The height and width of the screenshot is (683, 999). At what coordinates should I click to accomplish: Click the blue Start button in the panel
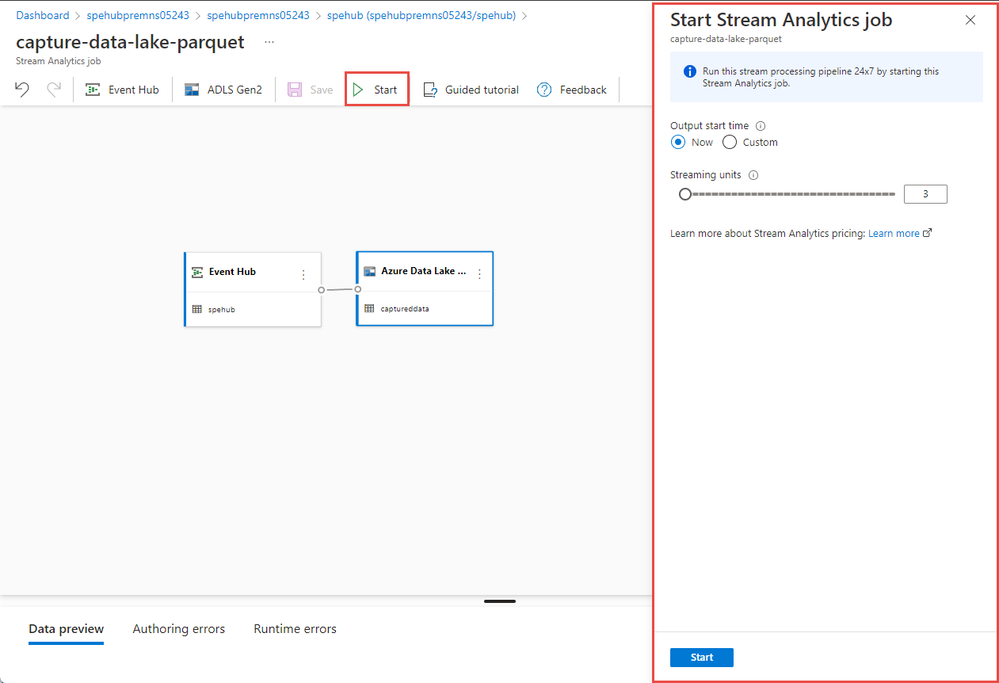701,658
